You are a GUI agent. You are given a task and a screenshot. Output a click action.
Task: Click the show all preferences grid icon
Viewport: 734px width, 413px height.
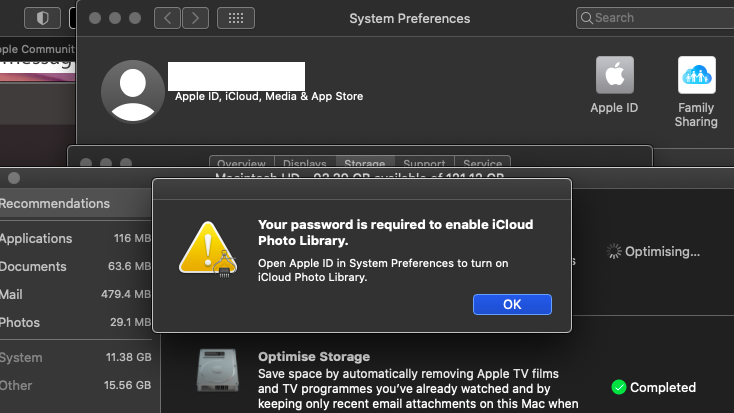pos(235,18)
